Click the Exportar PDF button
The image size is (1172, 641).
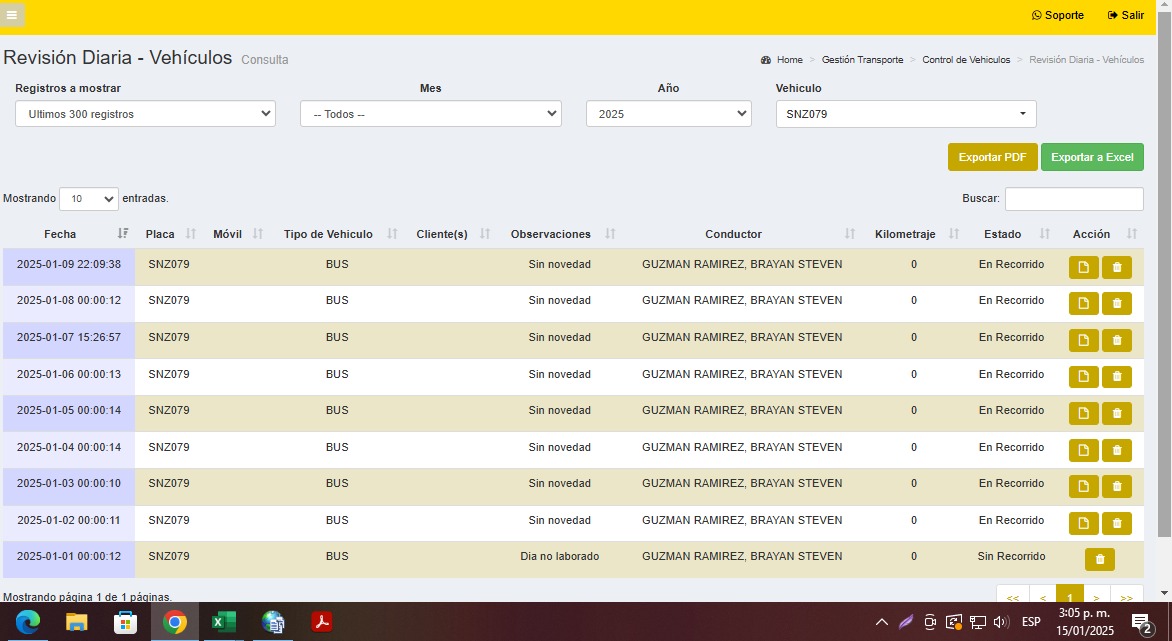click(x=992, y=158)
